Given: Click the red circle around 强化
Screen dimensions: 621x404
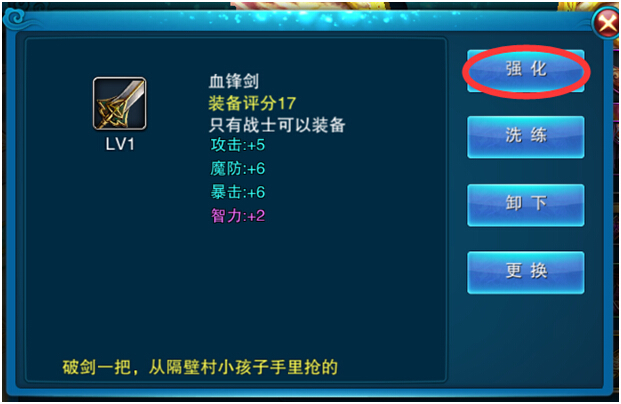Looking at the screenshot, I should click(526, 71).
